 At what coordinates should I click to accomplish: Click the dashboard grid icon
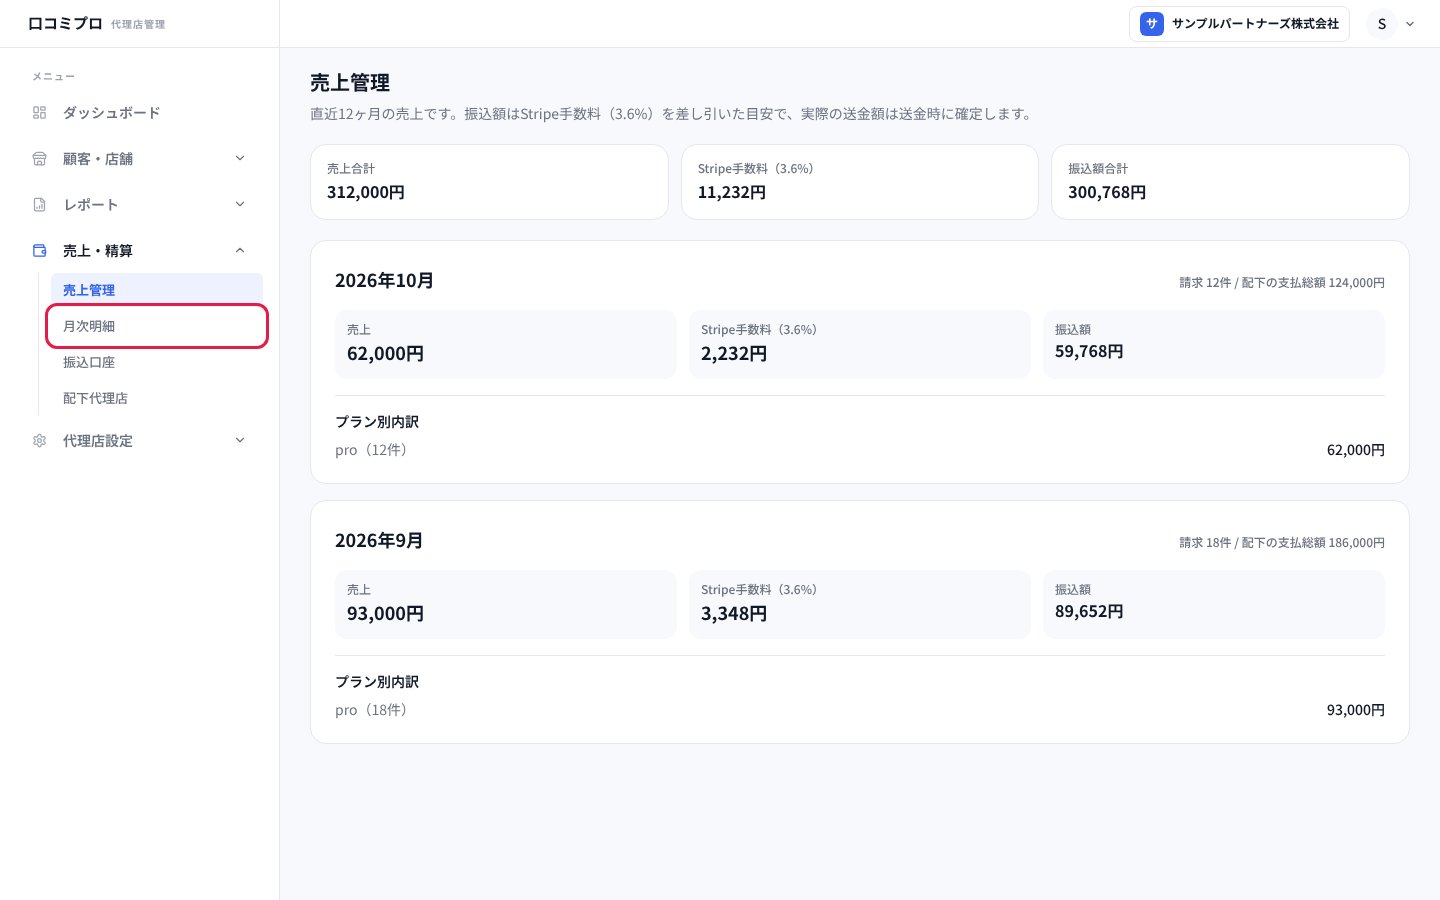click(x=40, y=113)
